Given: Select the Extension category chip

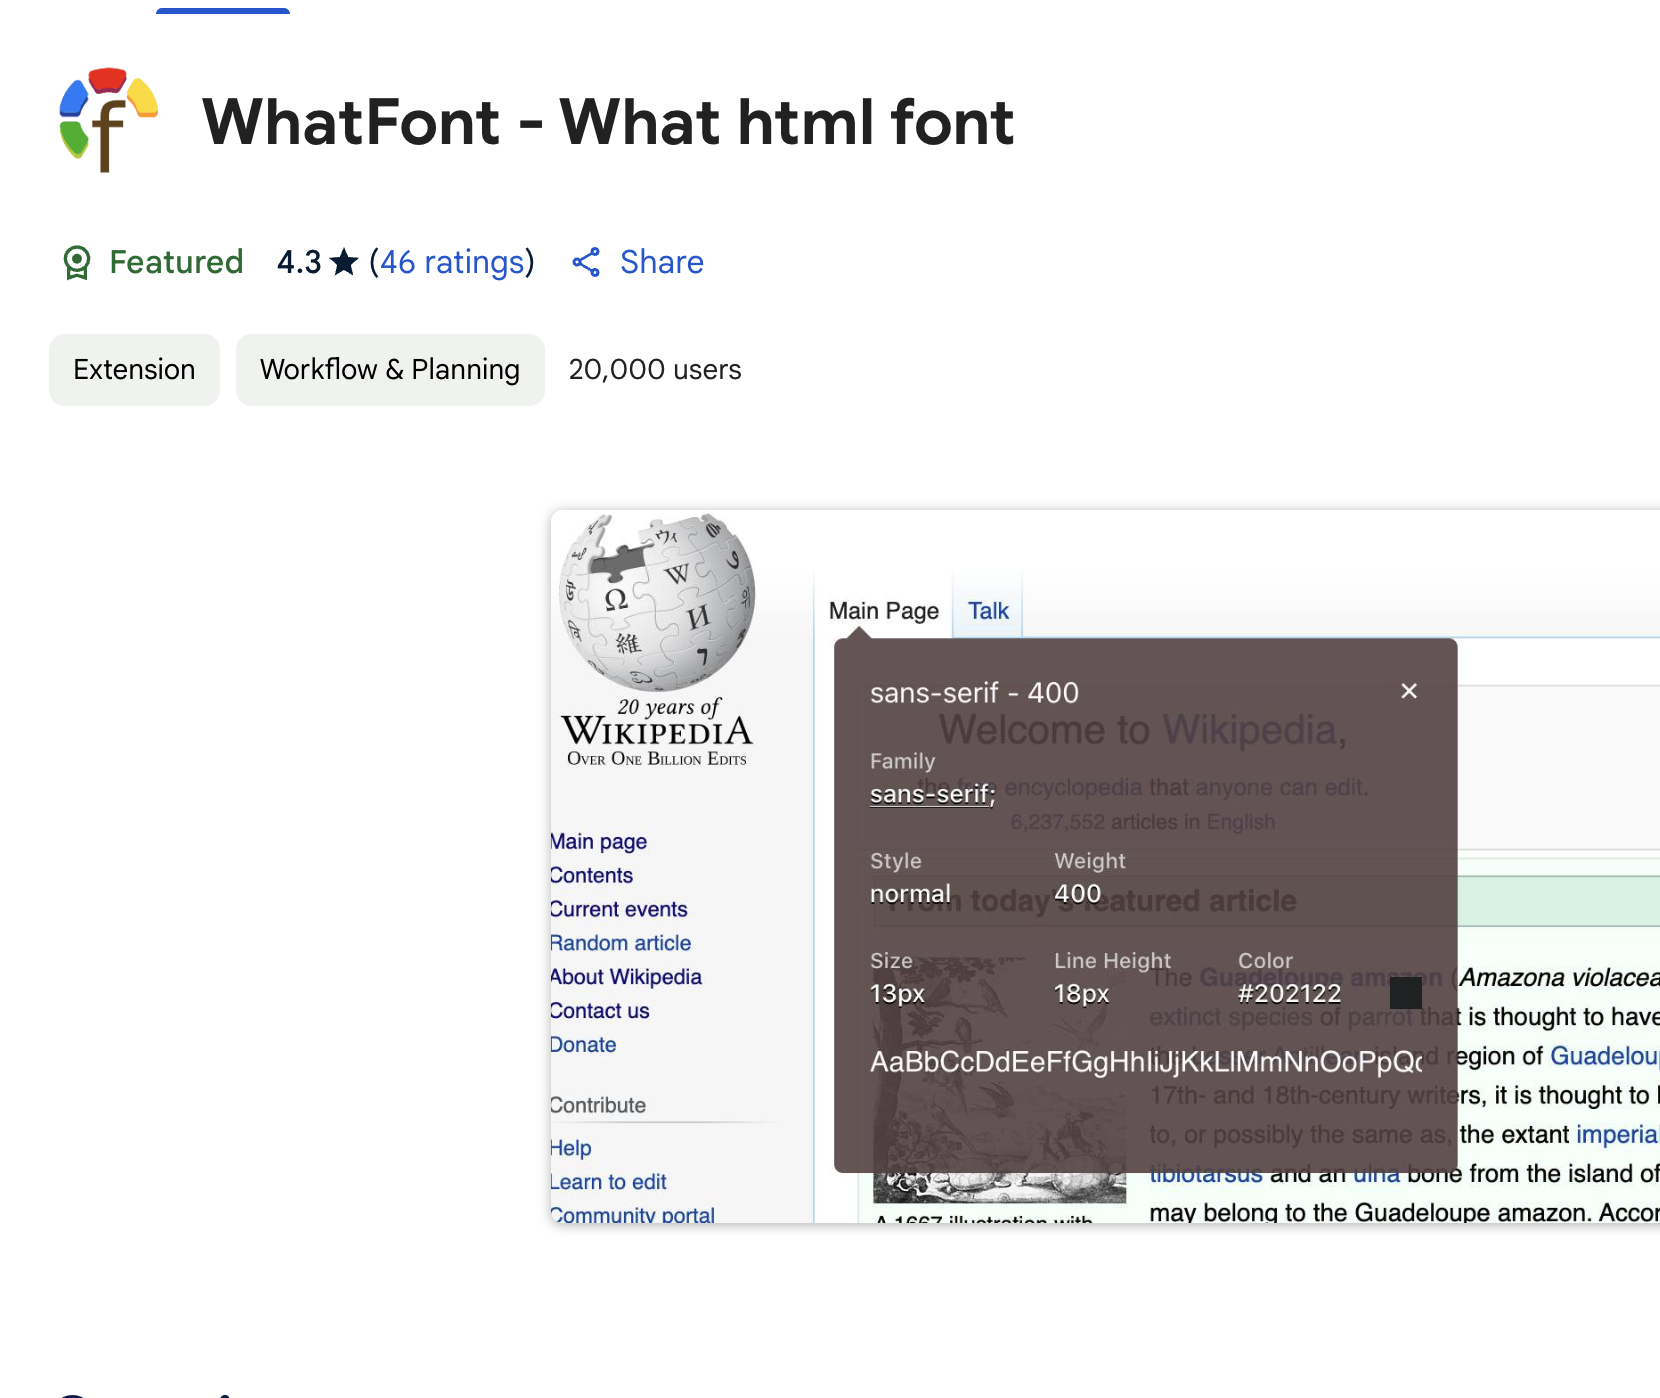Looking at the screenshot, I should [134, 370].
